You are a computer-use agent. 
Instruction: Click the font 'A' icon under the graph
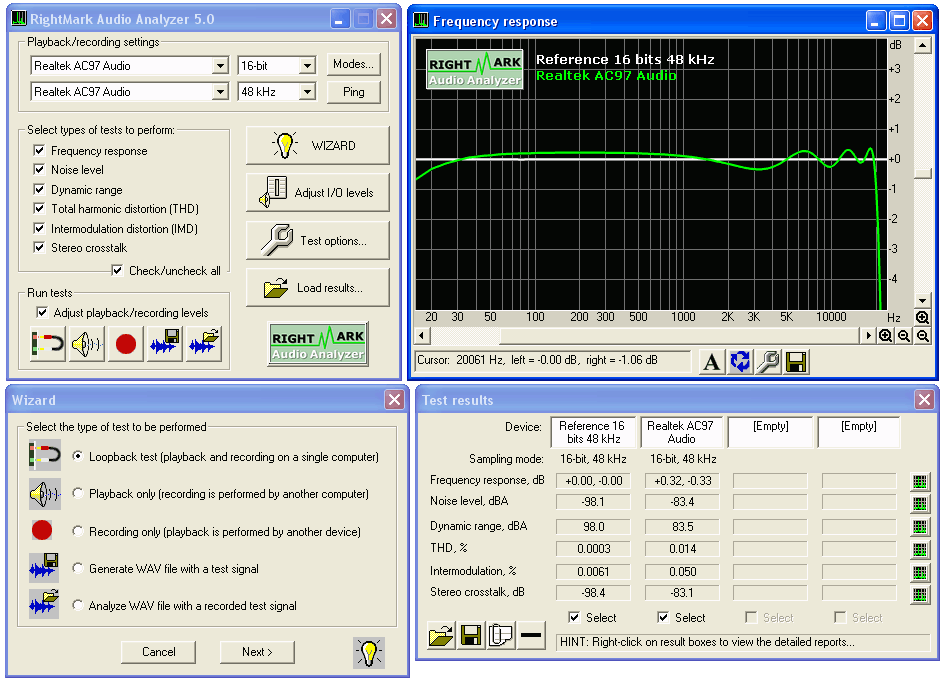point(711,362)
